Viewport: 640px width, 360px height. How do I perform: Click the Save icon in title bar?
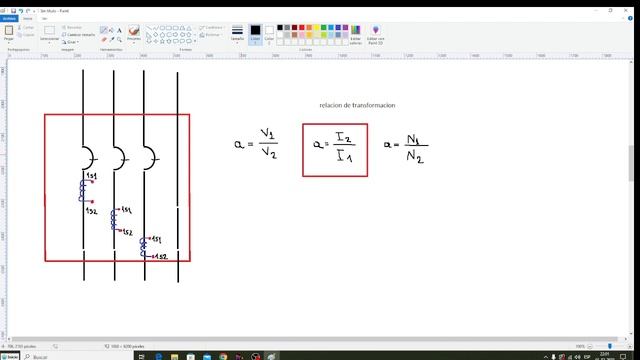[13, 11]
